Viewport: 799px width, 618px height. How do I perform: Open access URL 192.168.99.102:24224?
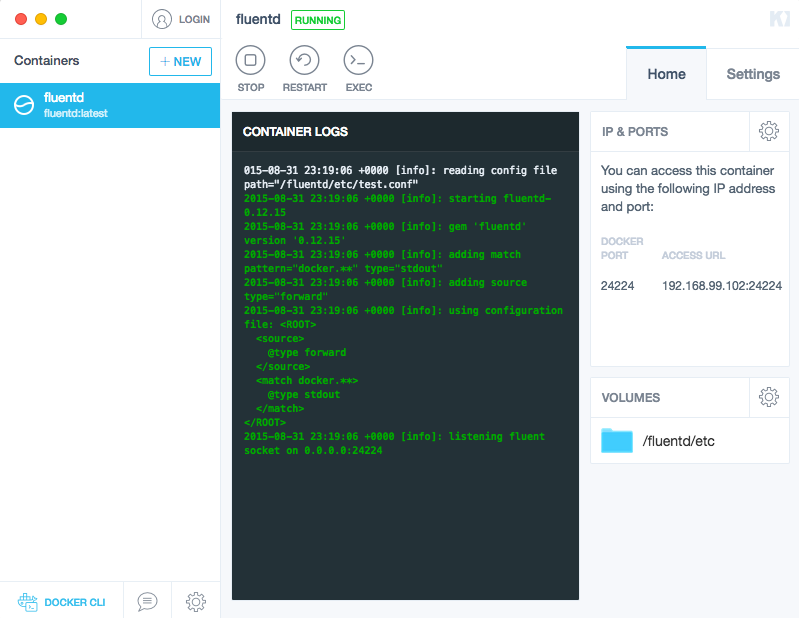click(722, 286)
